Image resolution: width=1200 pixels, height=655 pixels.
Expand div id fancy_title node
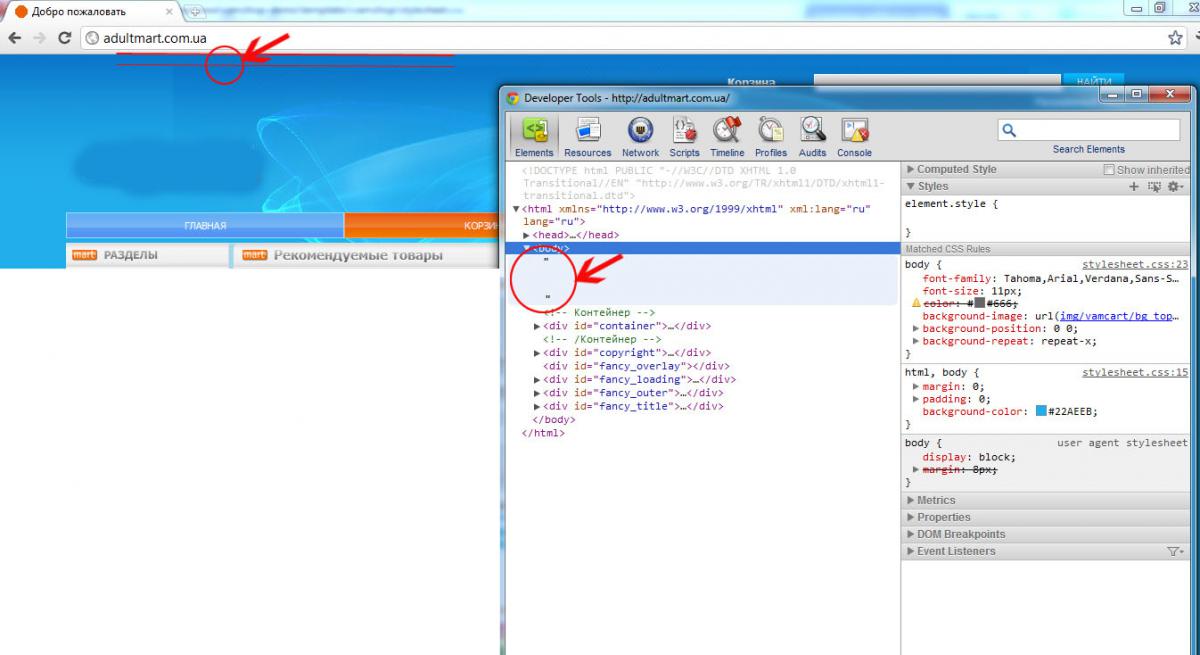coord(538,407)
